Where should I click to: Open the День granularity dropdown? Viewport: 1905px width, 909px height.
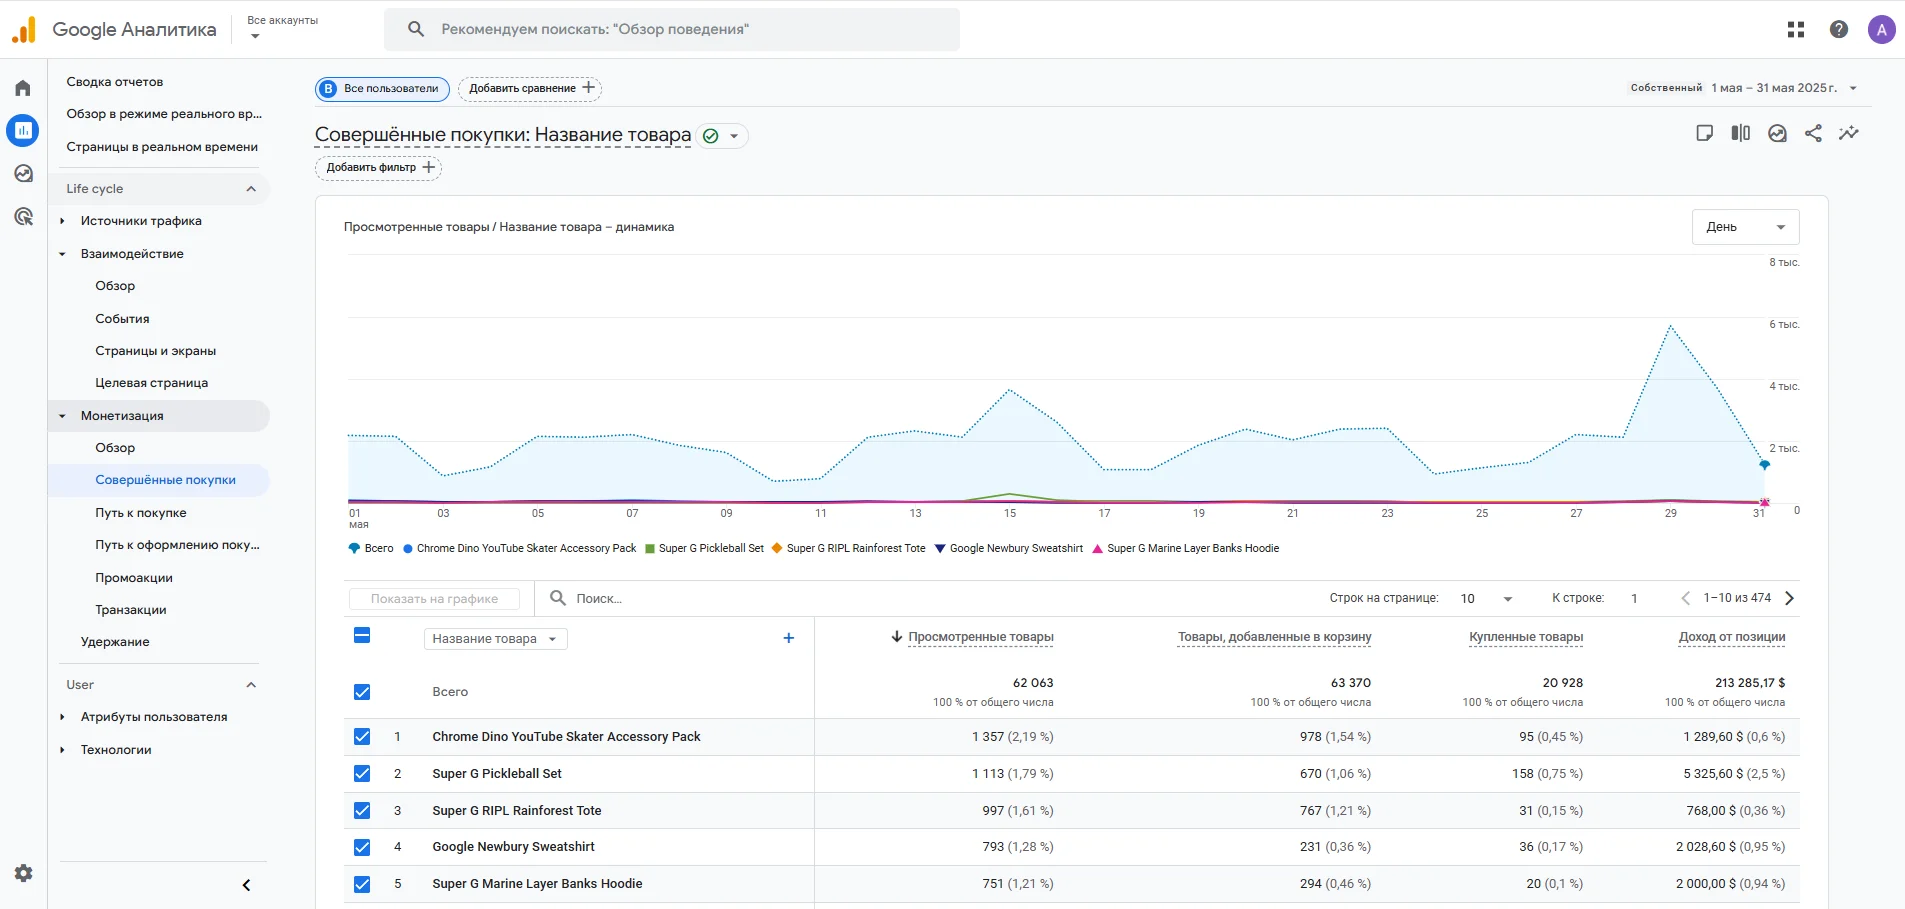click(1745, 227)
